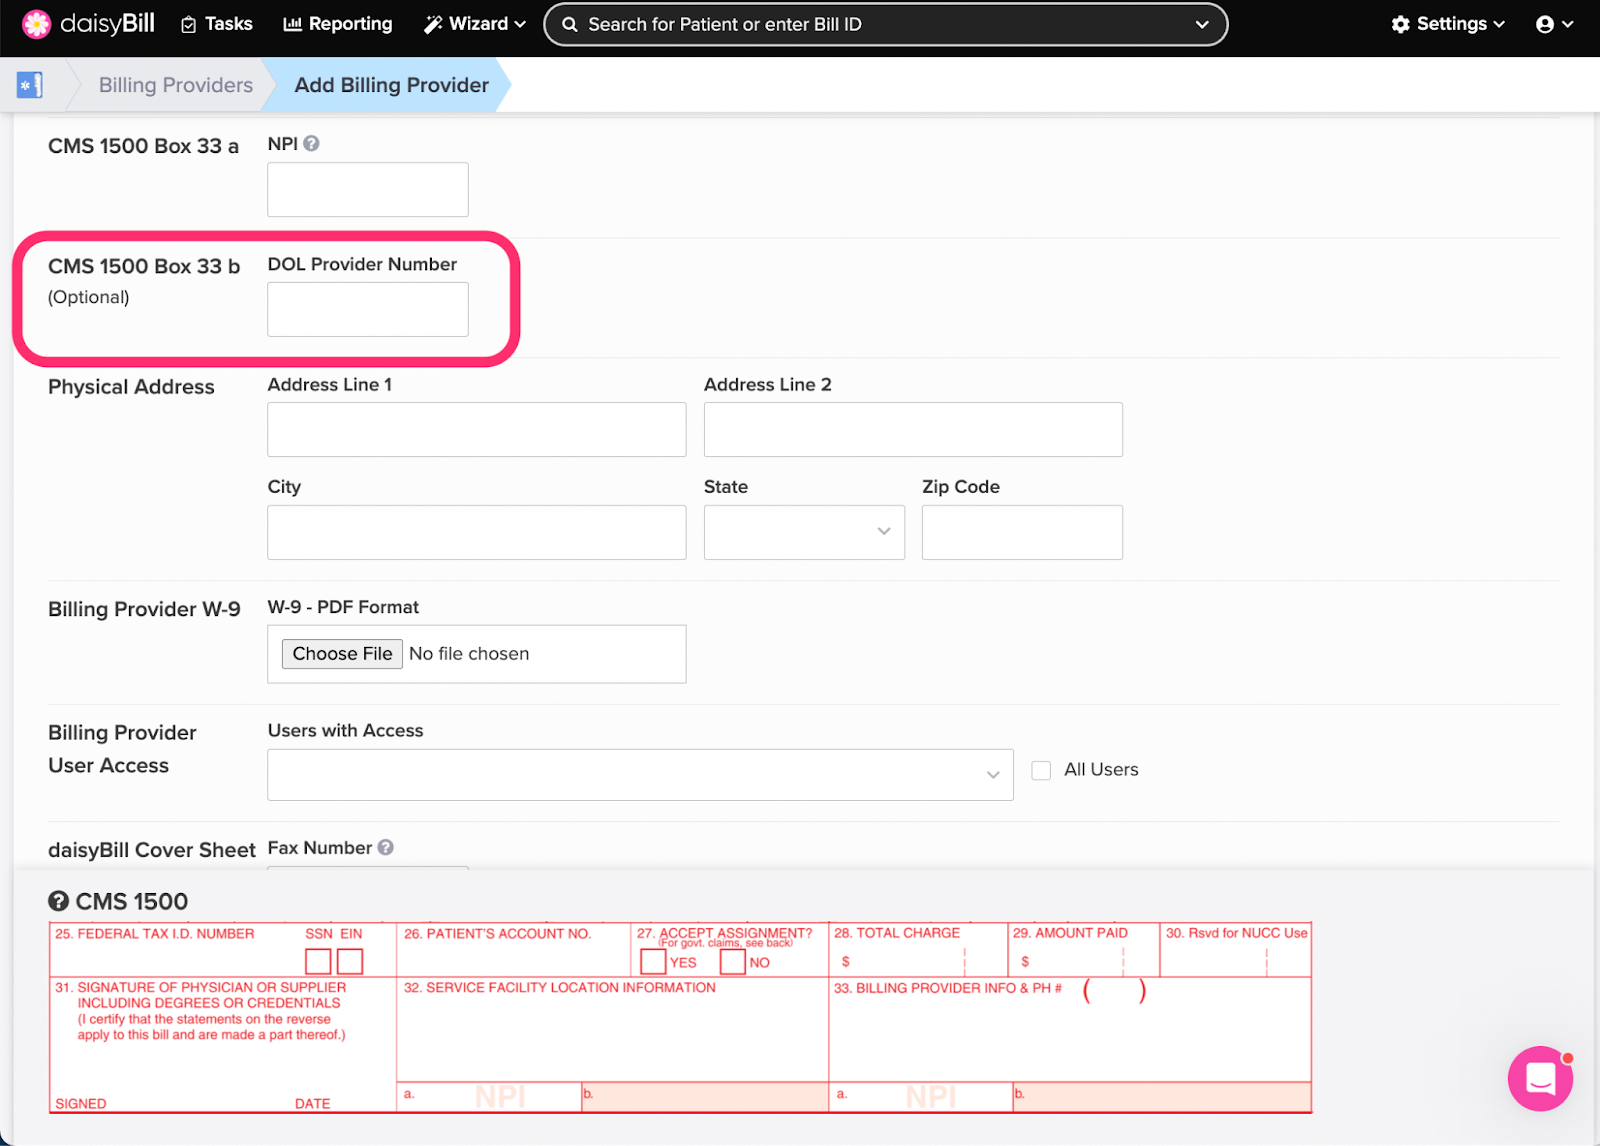Click the CMS 1500 help question icon
Screen dimensions: 1600x1146
59,901
